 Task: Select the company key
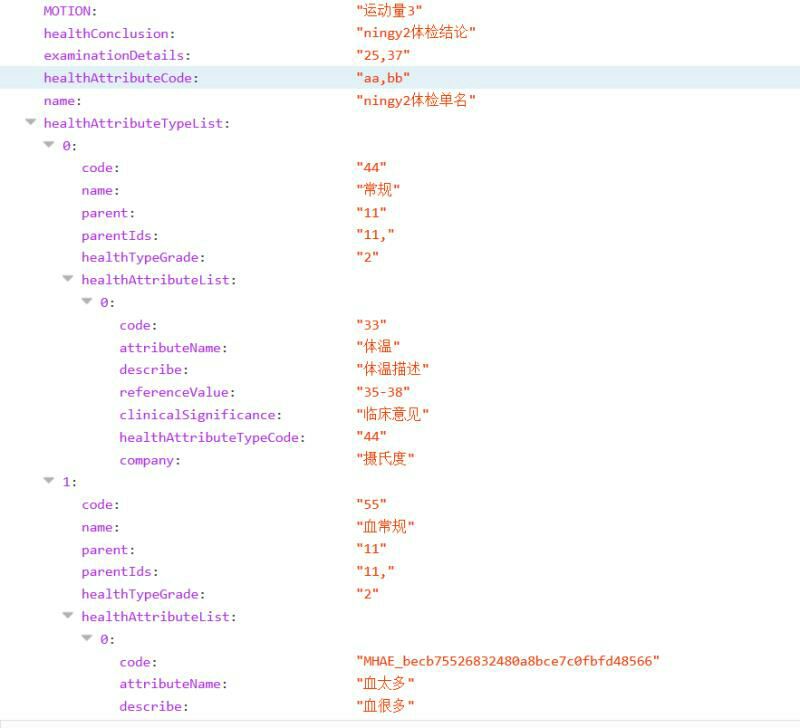[x=149, y=460]
